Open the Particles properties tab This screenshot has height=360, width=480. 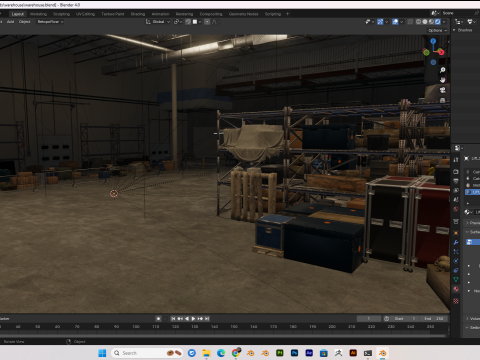456,252
